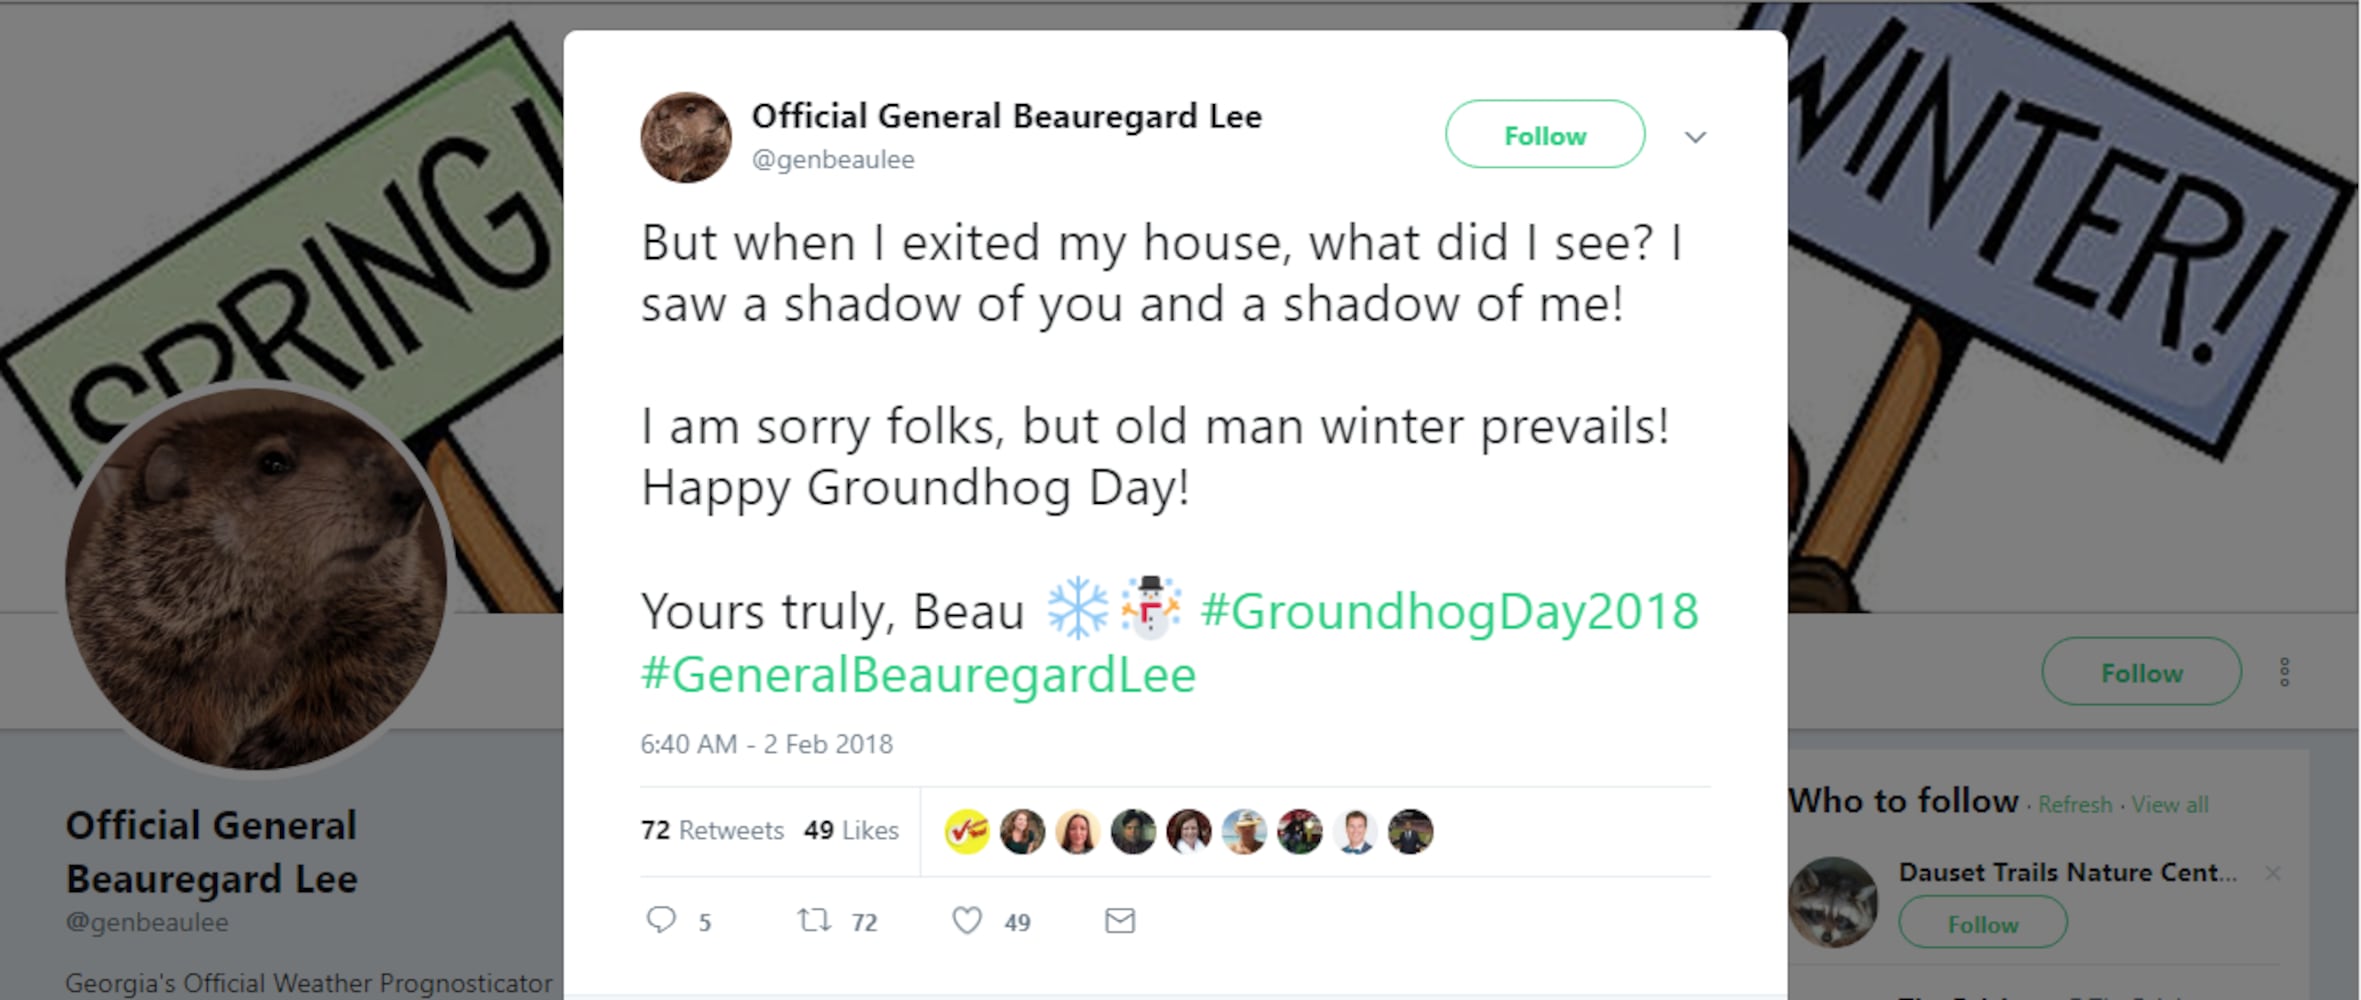
Task: View all Who to follow suggestions
Action: click(2169, 804)
